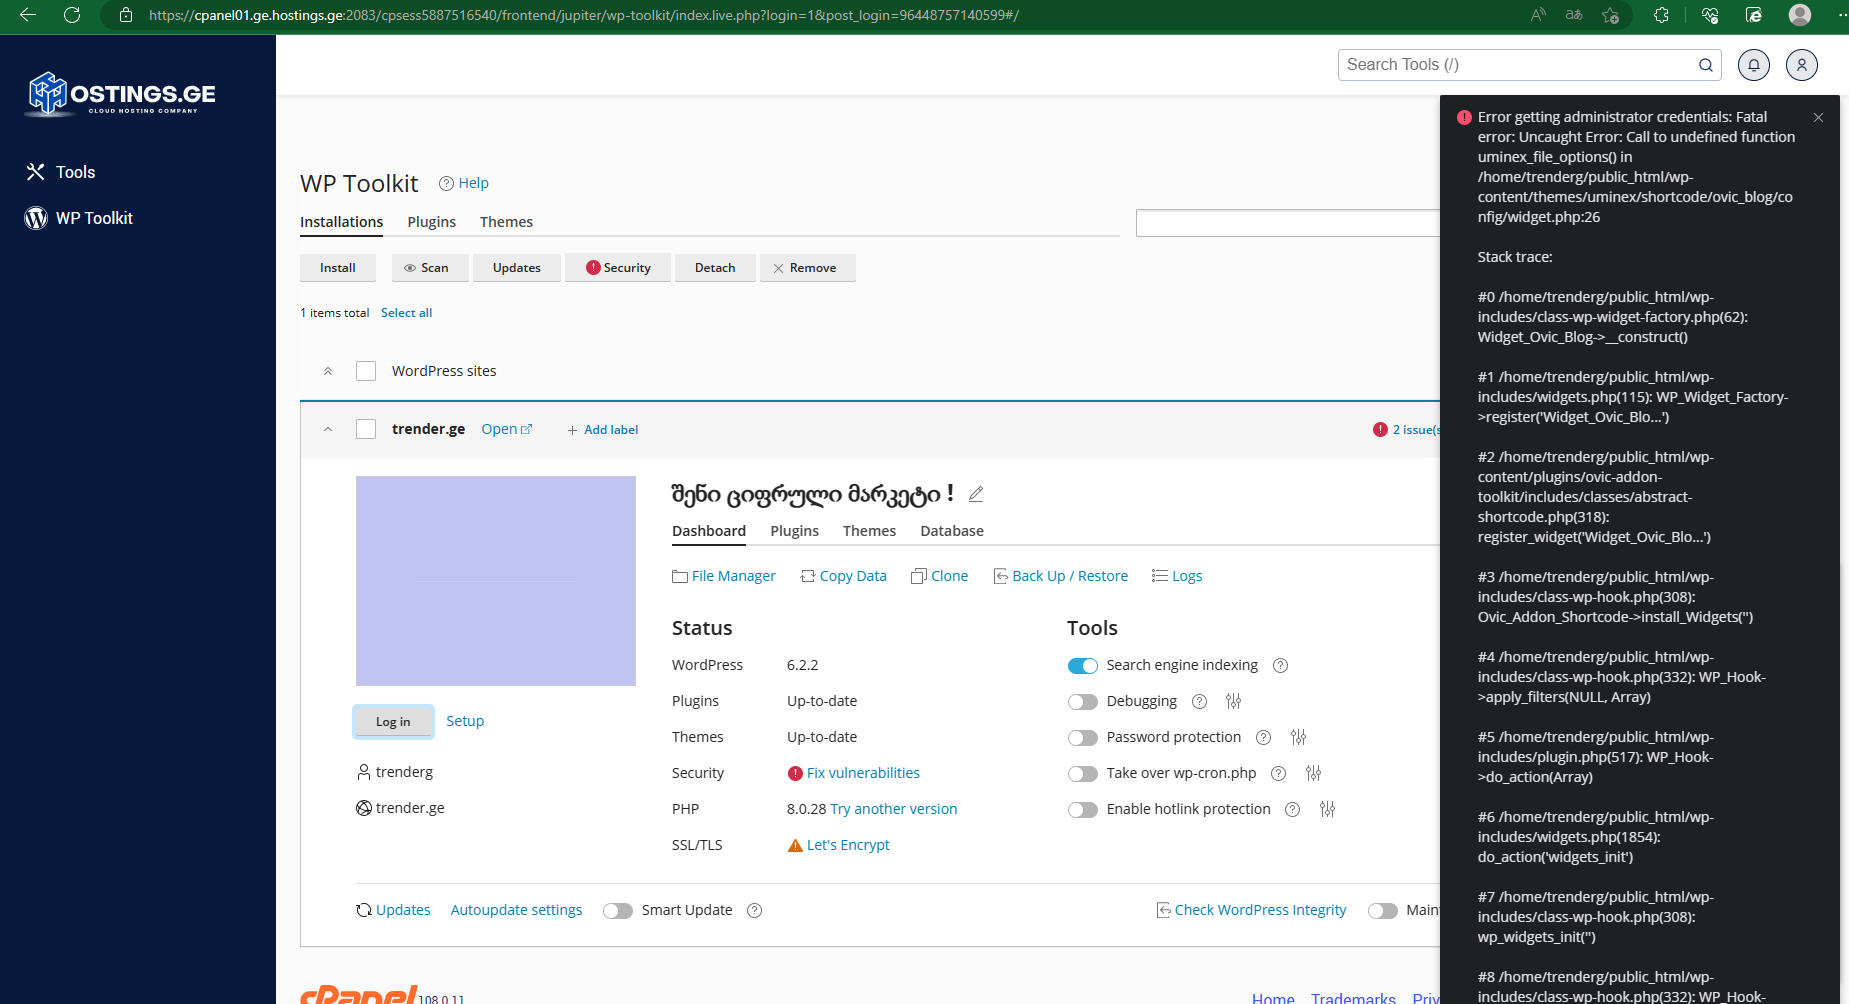Switch to the top Themes tab

pos(506,222)
